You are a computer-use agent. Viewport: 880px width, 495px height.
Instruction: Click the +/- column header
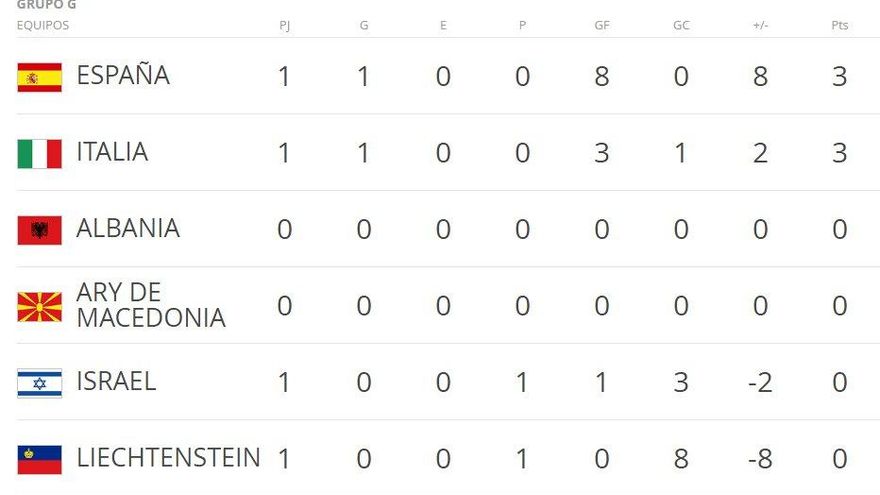760,25
